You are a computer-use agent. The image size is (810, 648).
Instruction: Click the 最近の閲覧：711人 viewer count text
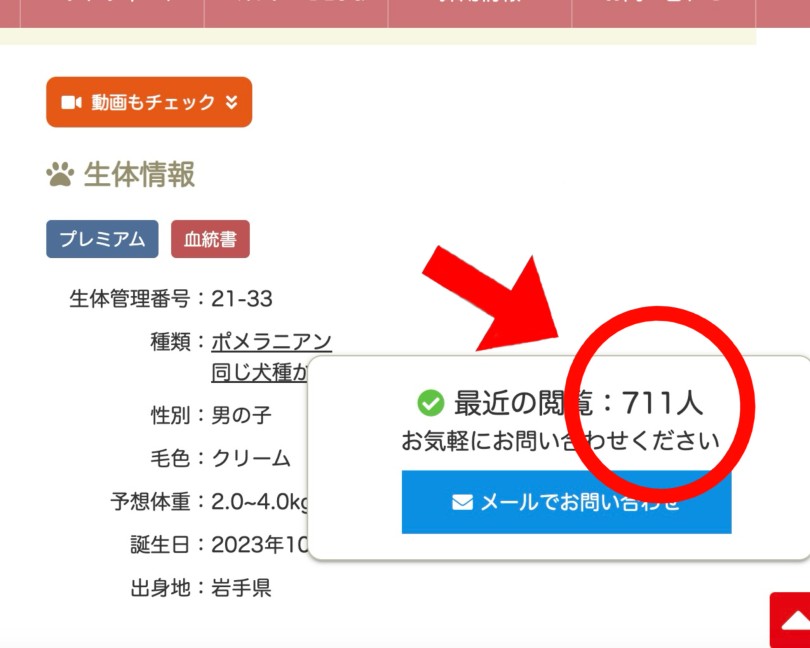click(578, 402)
